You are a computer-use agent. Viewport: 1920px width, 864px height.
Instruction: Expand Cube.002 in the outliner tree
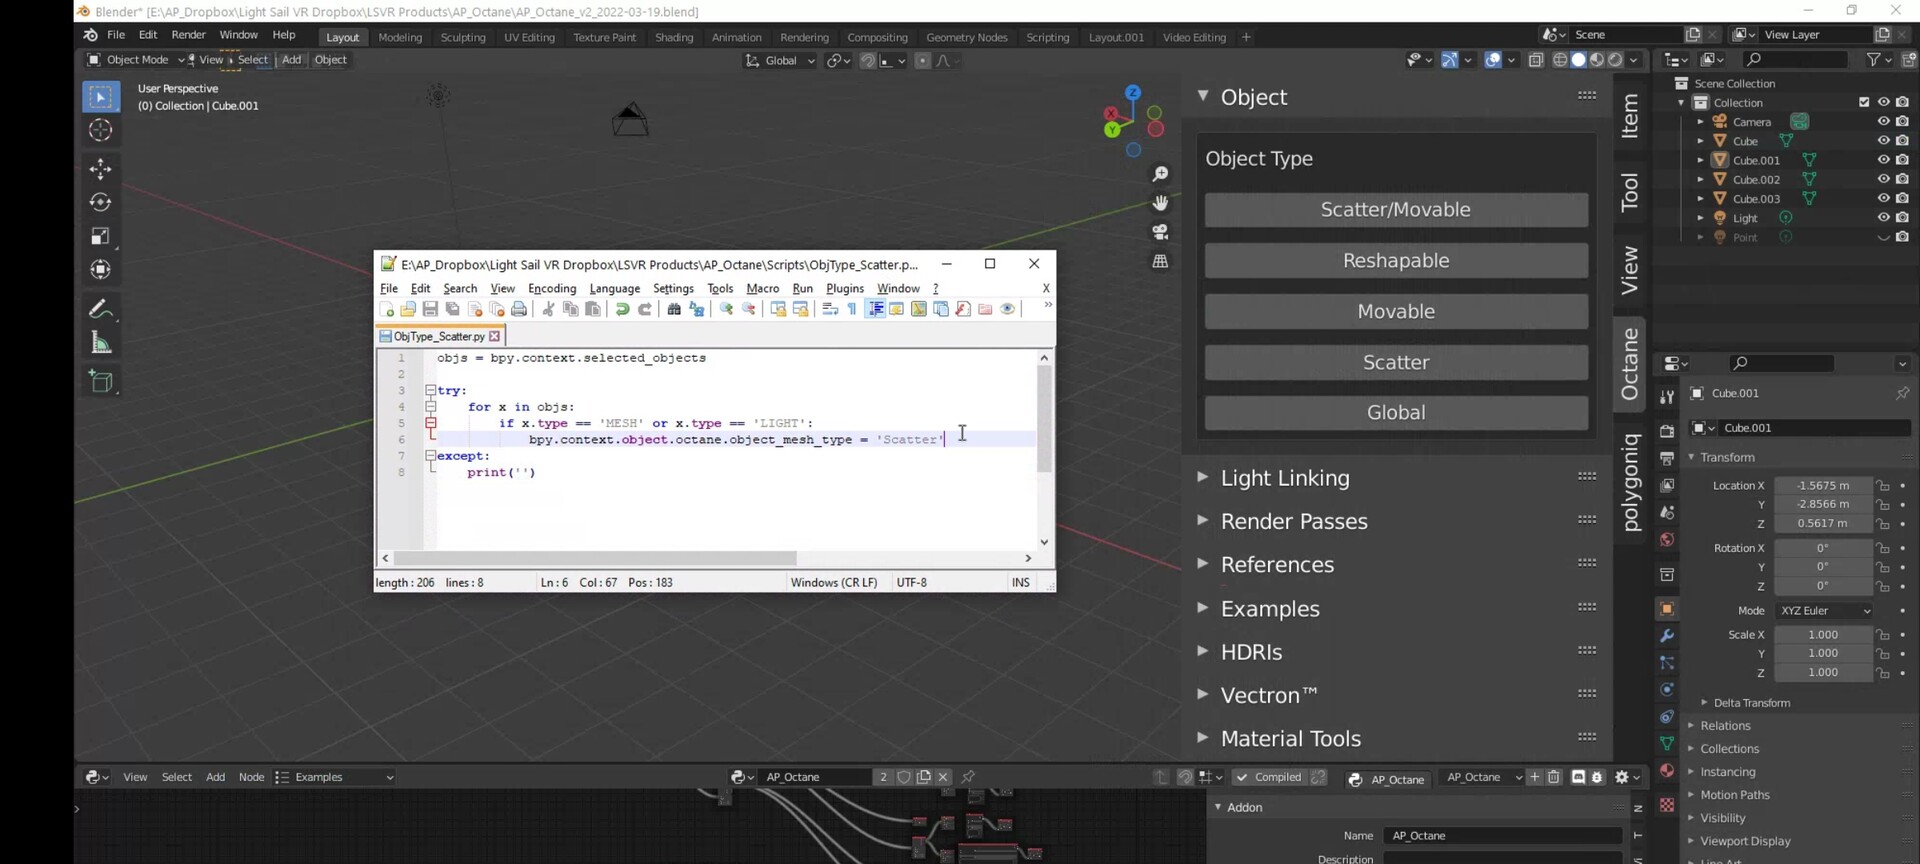point(1700,179)
